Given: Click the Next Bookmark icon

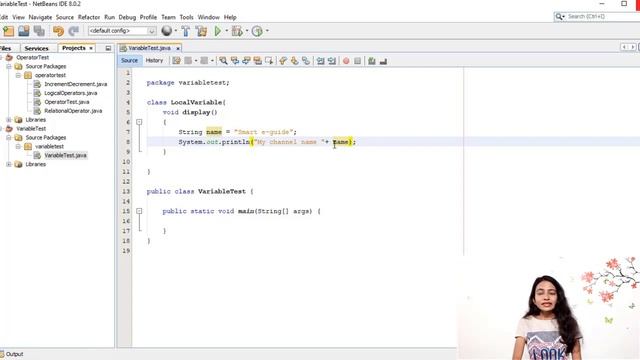Looking at the screenshot, I should (294, 61).
